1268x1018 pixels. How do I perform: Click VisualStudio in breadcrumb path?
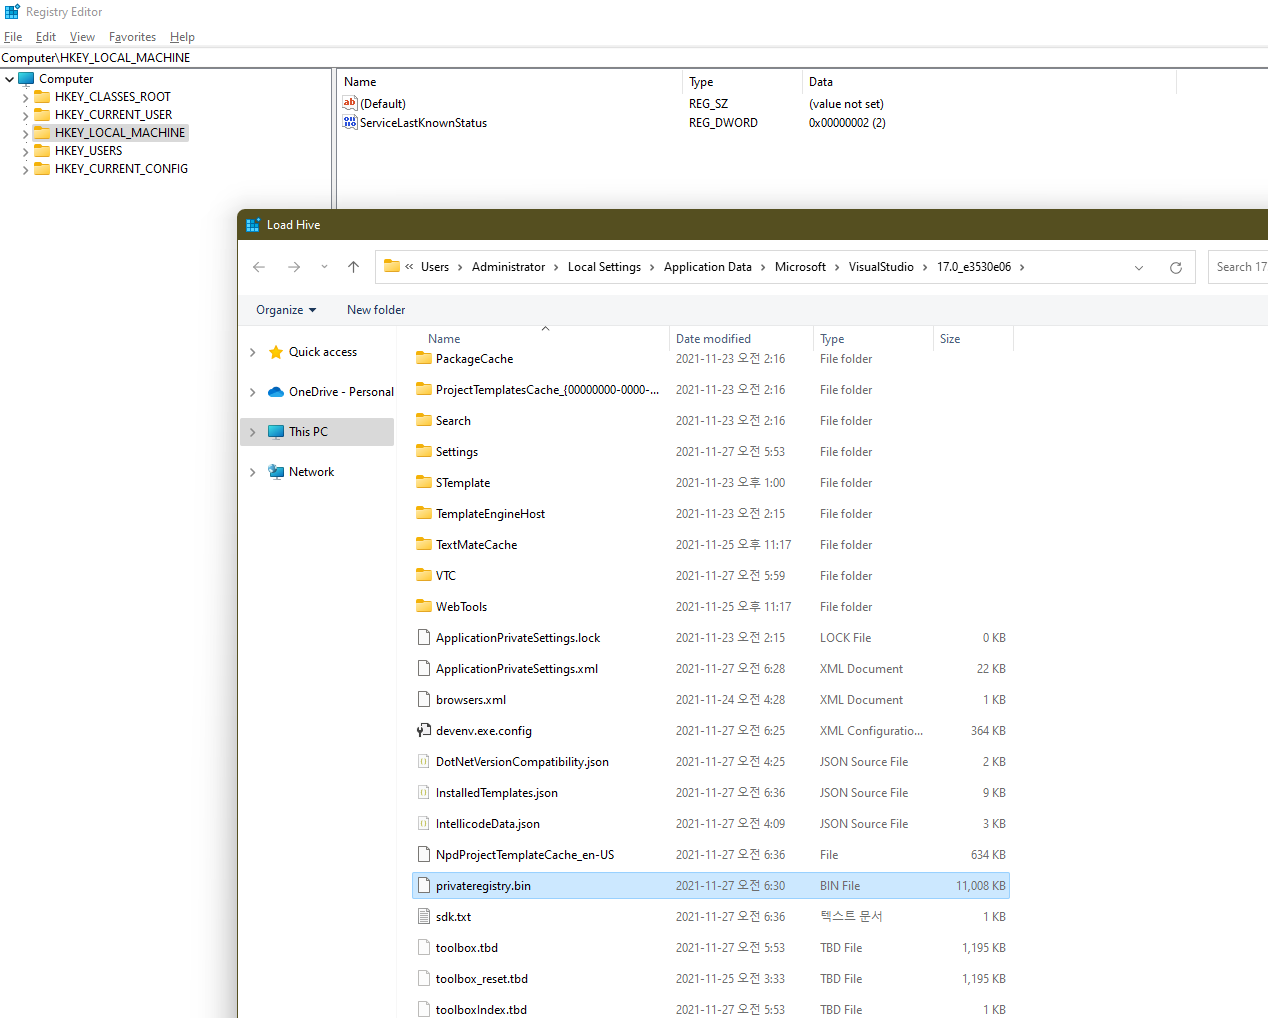881,267
